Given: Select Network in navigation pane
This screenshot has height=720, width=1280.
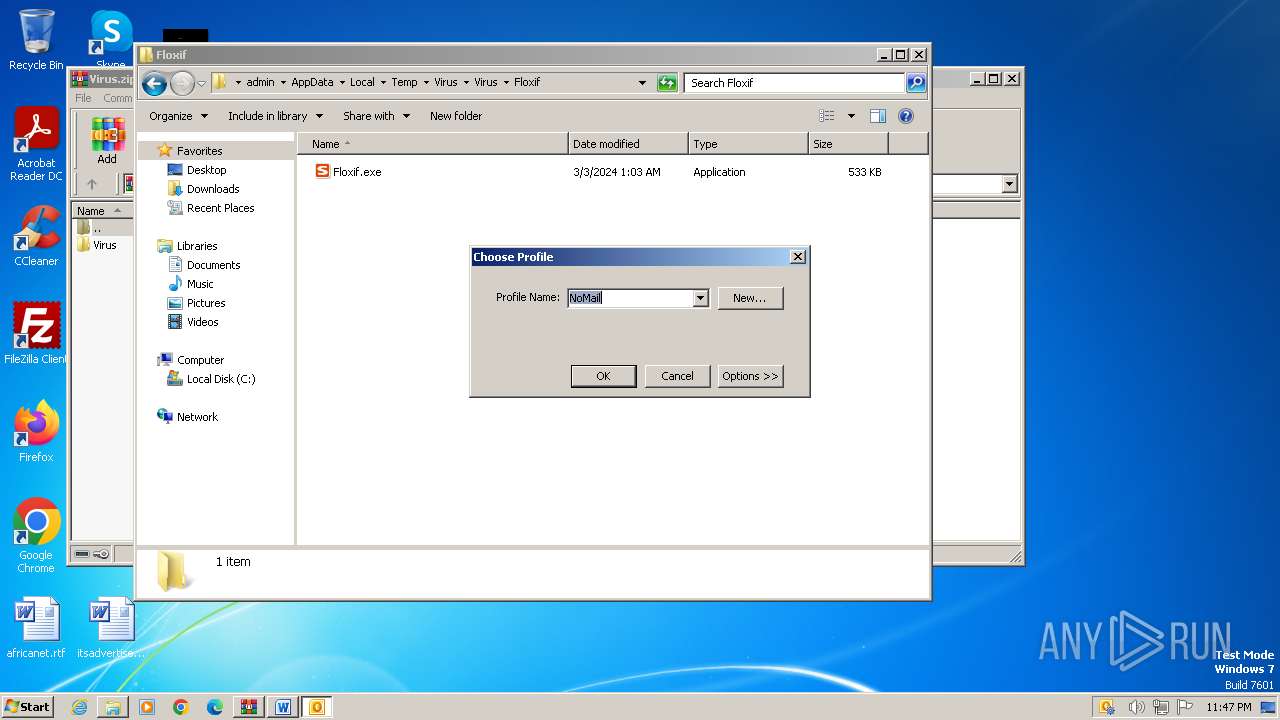Looking at the screenshot, I should coord(197,417).
